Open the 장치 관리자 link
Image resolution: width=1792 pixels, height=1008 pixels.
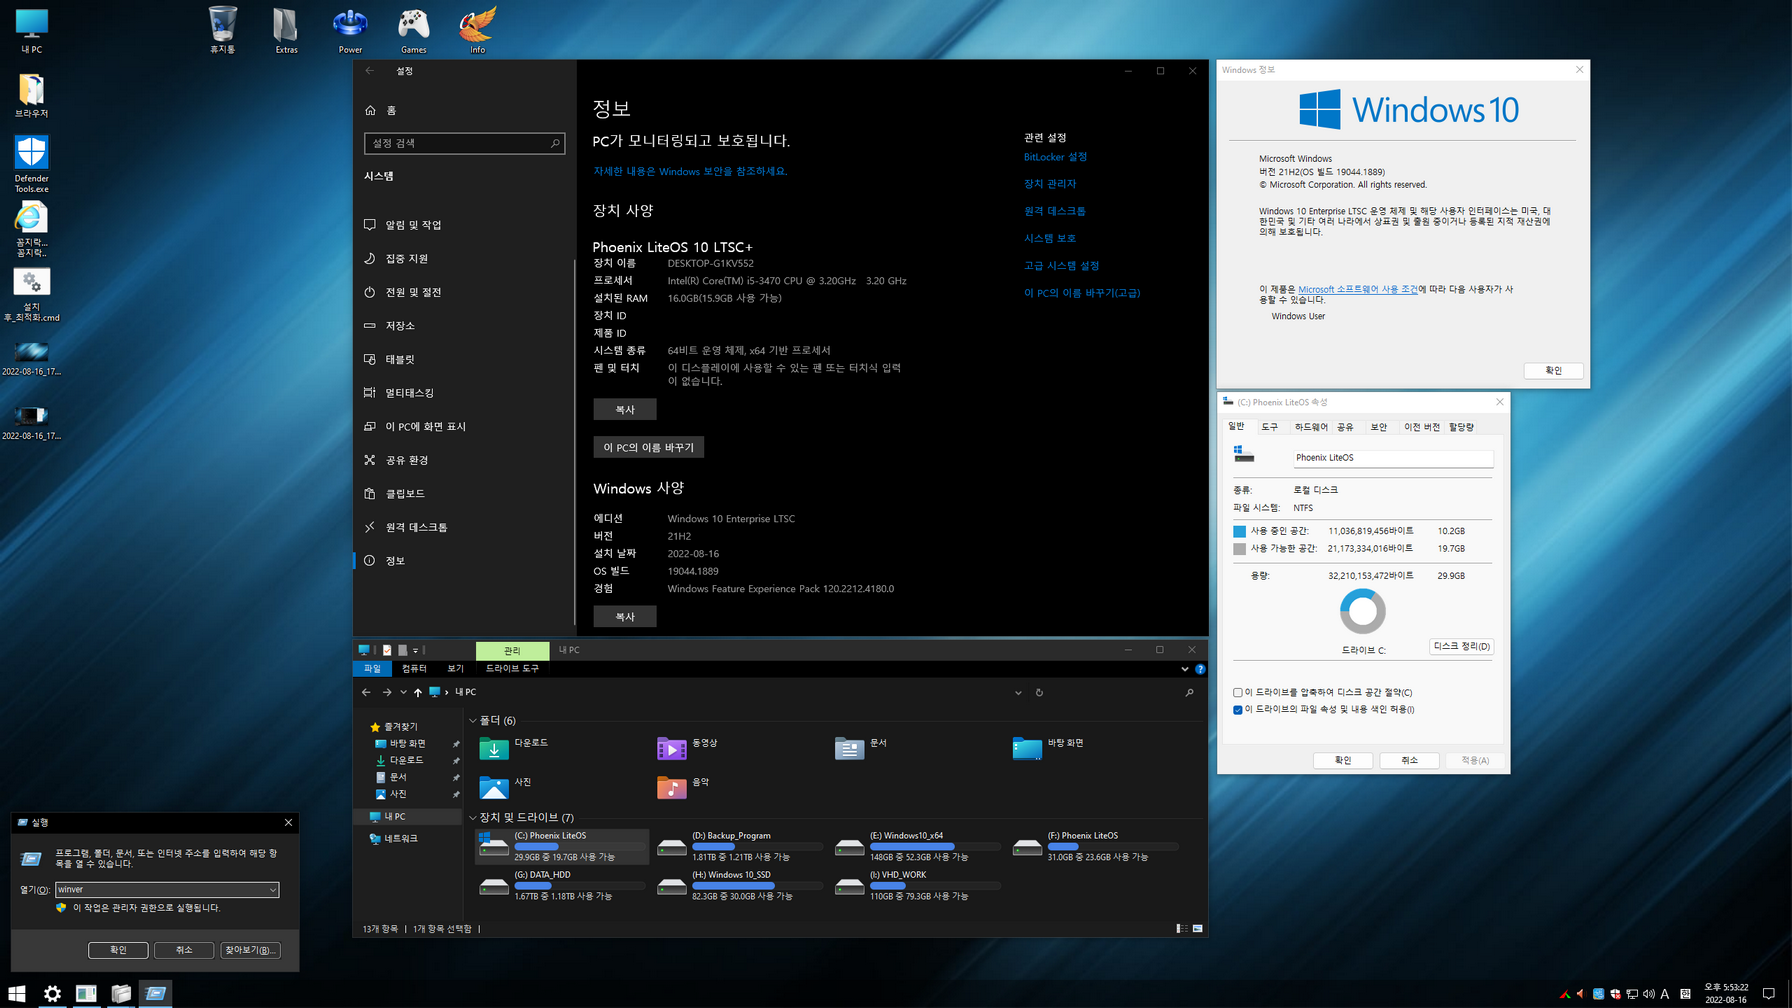click(1050, 184)
